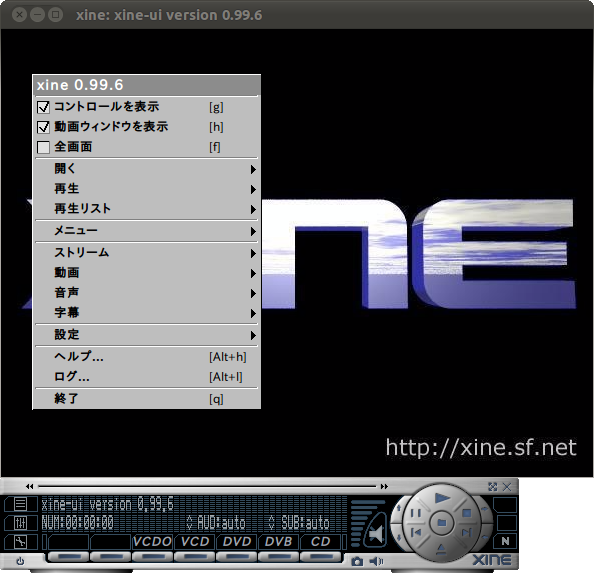This screenshot has width=594, height=573.
Task: Expand the 字幕 submenu
Action: 147,313
